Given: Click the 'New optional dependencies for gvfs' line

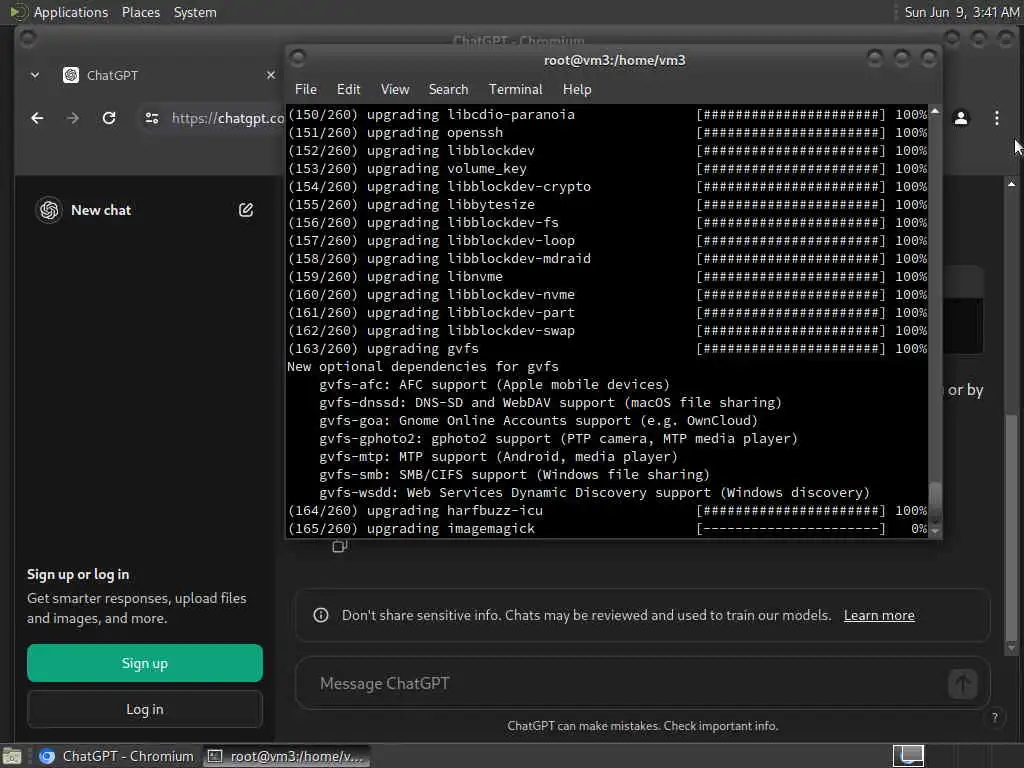Looking at the screenshot, I should (x=423, y=367).
